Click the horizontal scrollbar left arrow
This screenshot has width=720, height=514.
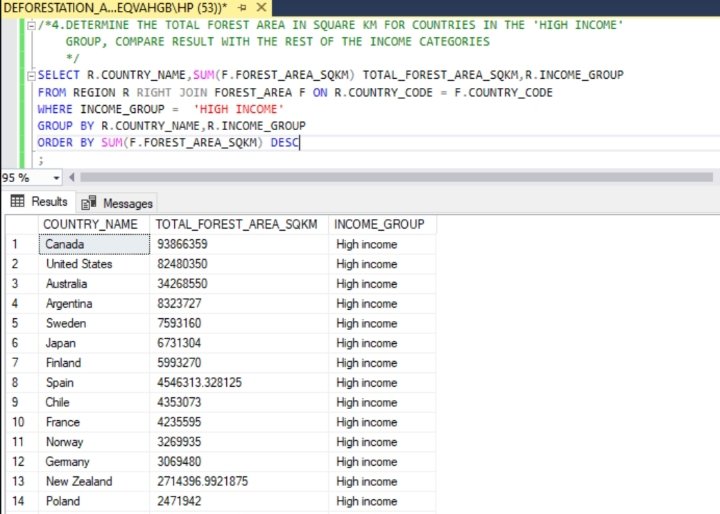coord(72,177)
